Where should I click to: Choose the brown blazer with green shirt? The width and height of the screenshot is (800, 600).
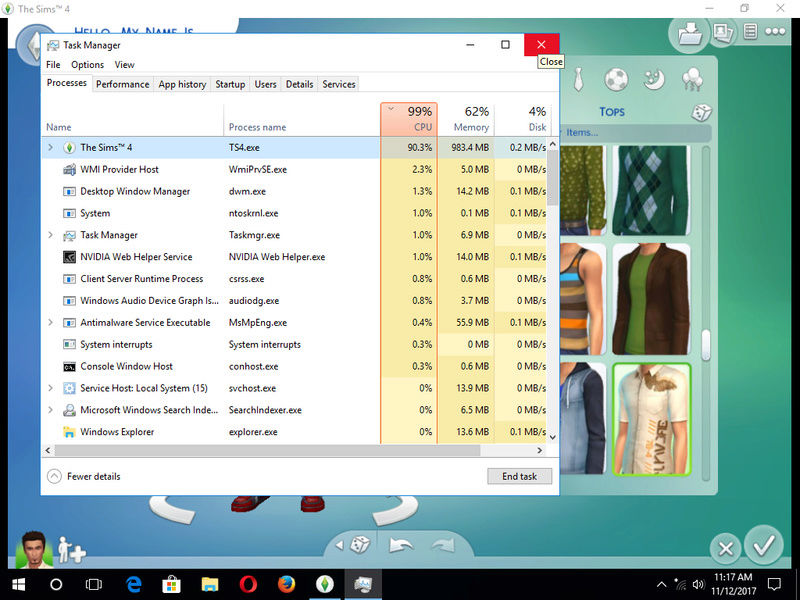pyautogui.click(x=652, y=299)
